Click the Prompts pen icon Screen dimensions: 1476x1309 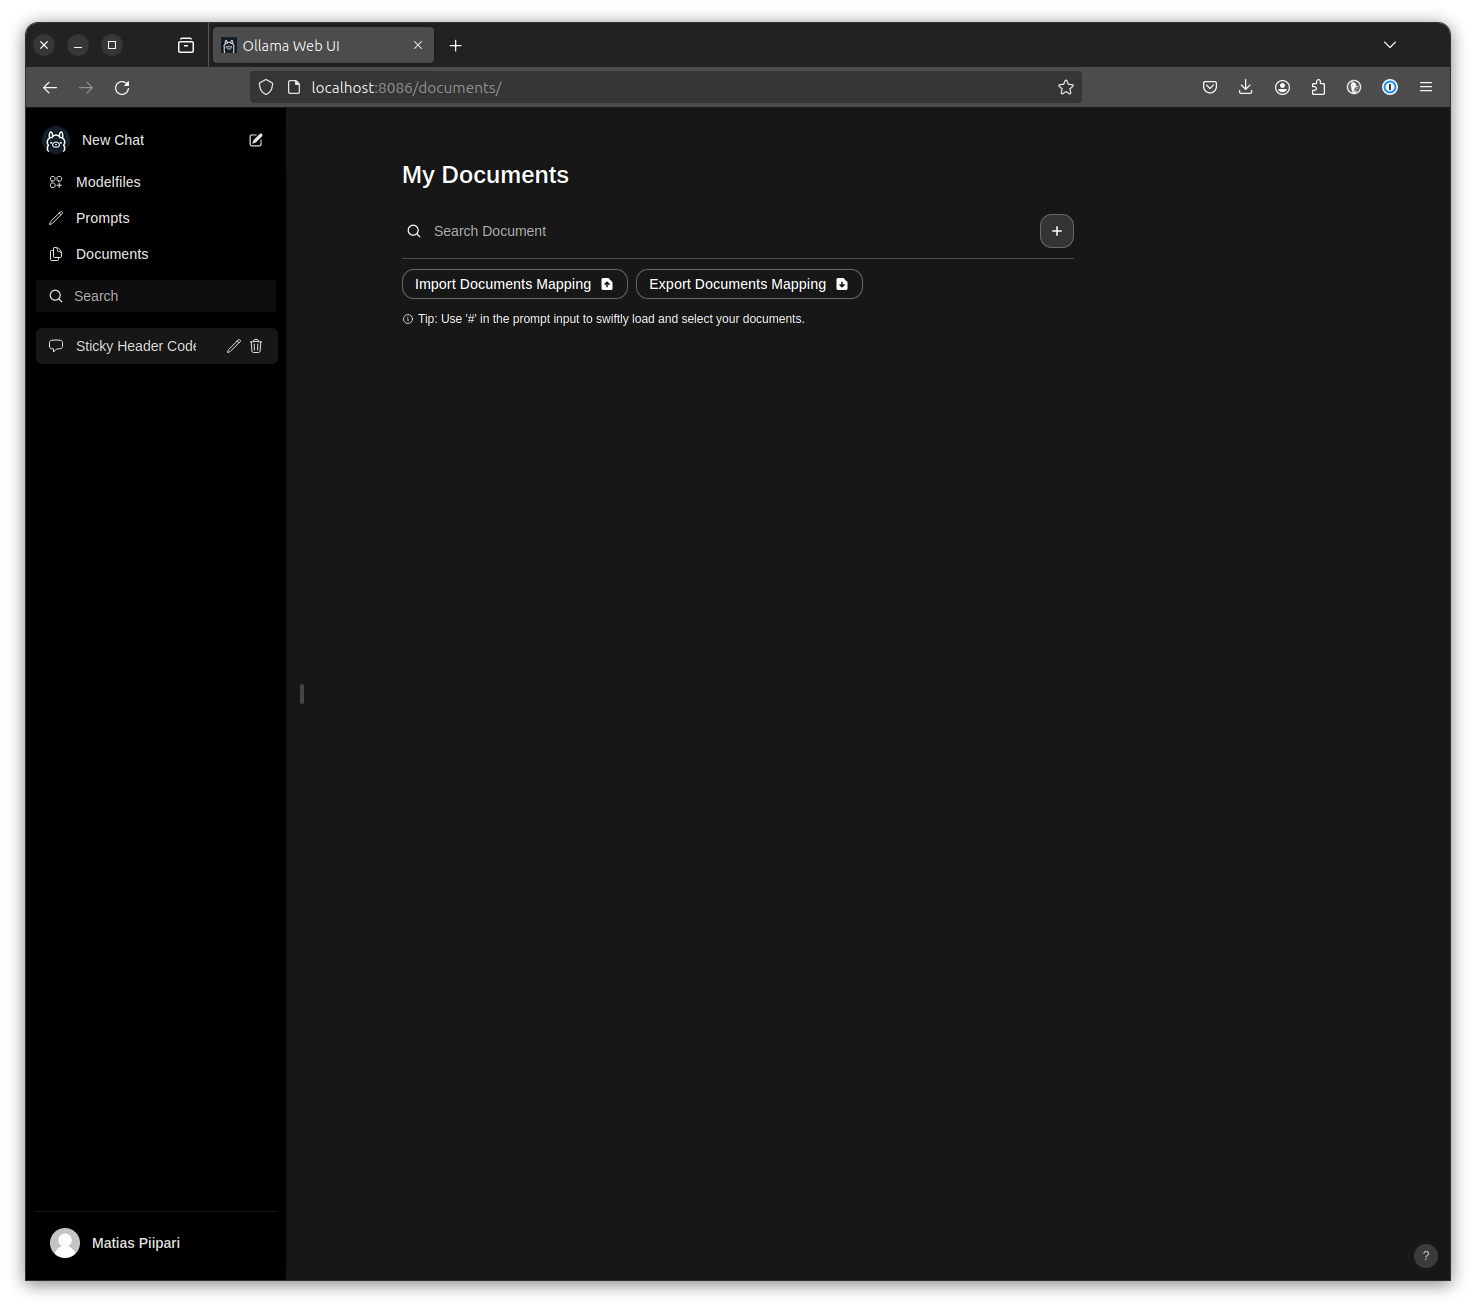pyautogui.click(x=56, y=217)
